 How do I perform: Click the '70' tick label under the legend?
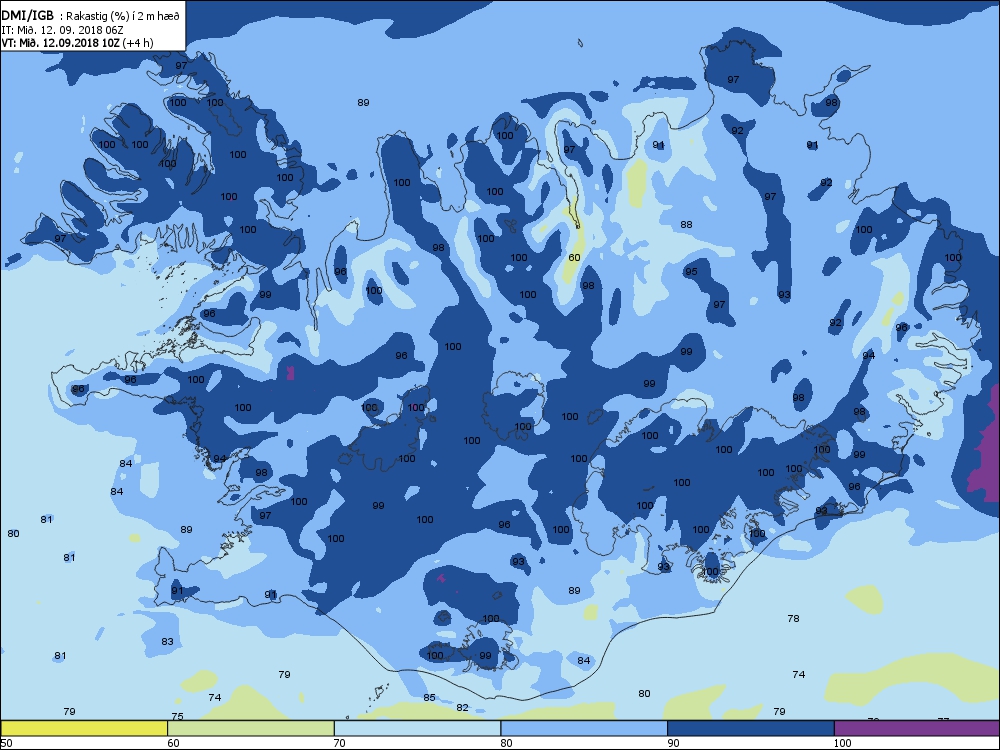[x=340, y=743]
